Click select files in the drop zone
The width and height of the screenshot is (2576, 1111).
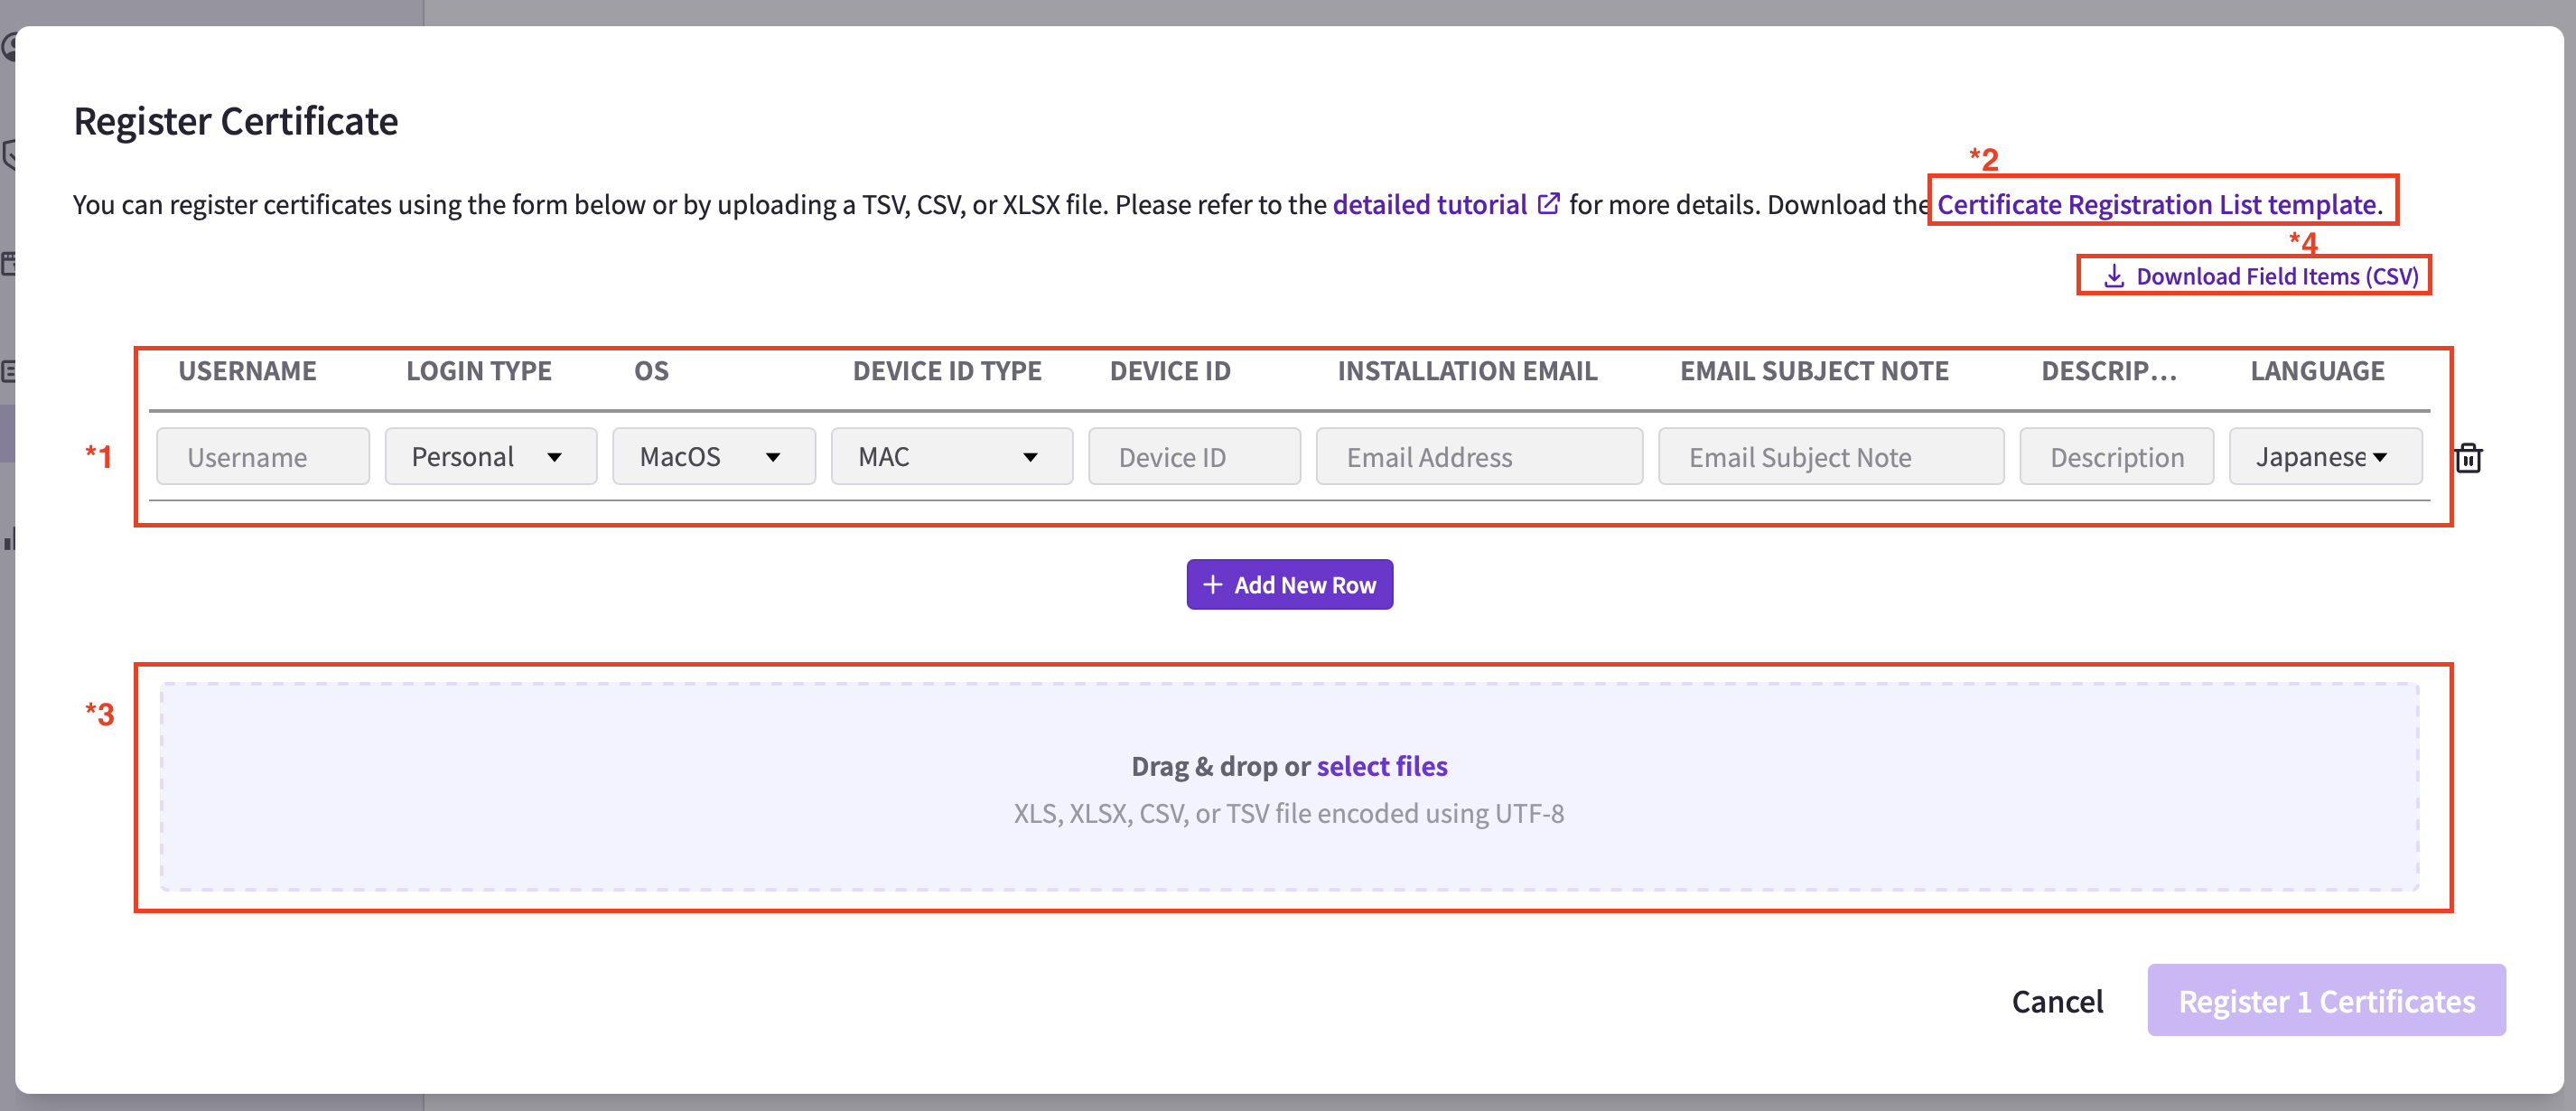(x=1382, y=766)
